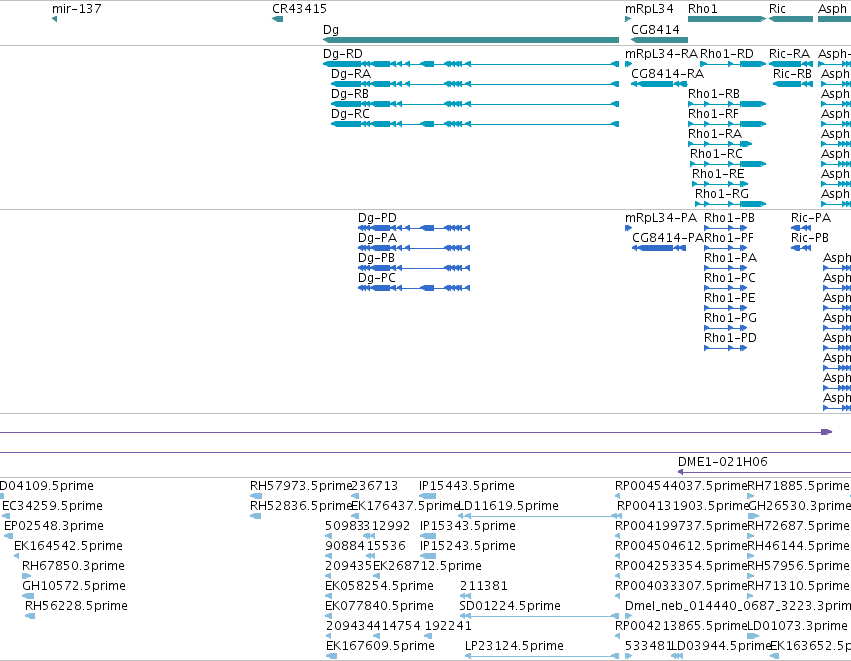
Task: Click the Rho1-PG protein label
Action: [731, 318]
